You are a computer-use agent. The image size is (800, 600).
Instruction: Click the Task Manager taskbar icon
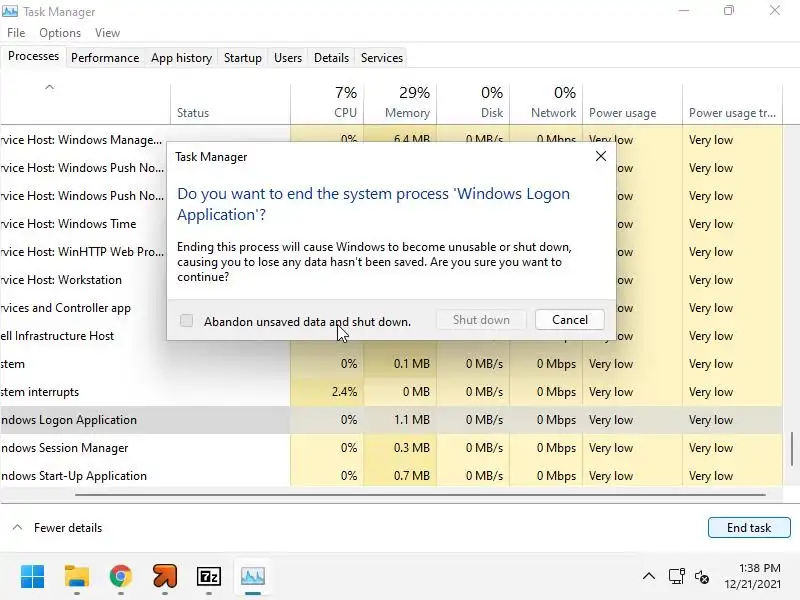(253, 577)
